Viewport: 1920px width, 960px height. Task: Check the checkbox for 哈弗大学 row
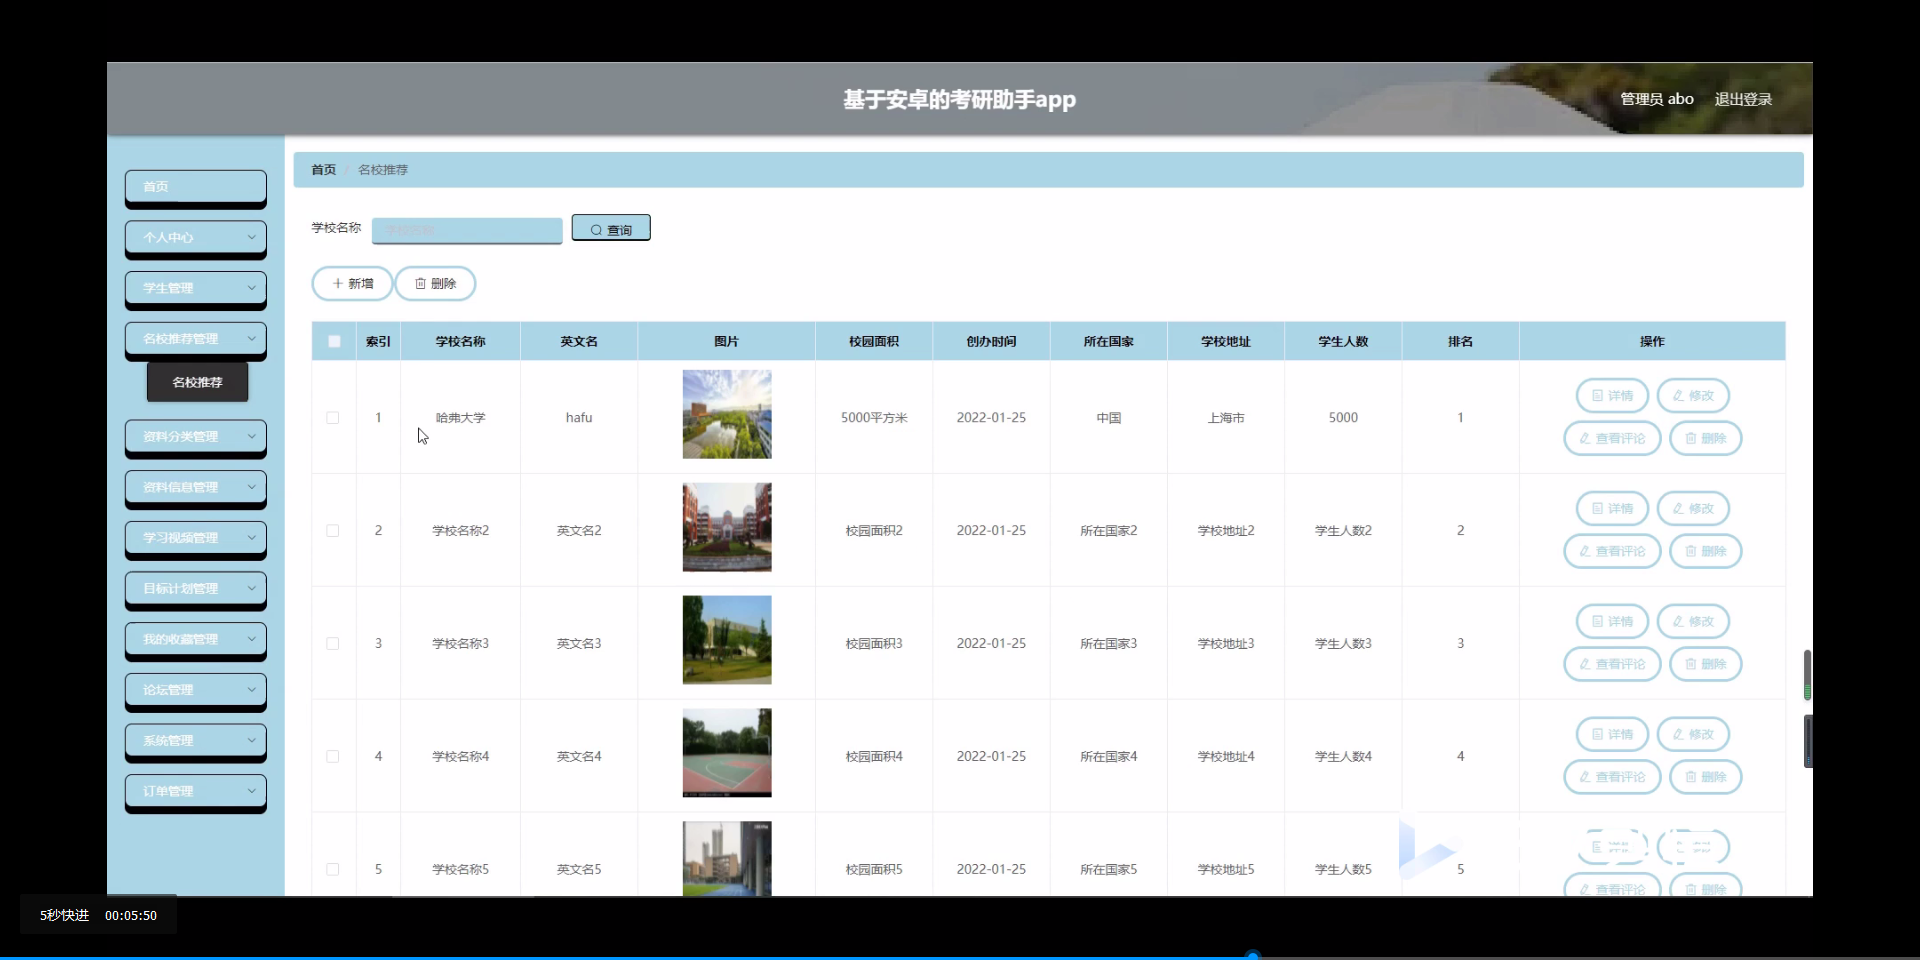click(x=332, y=417)
